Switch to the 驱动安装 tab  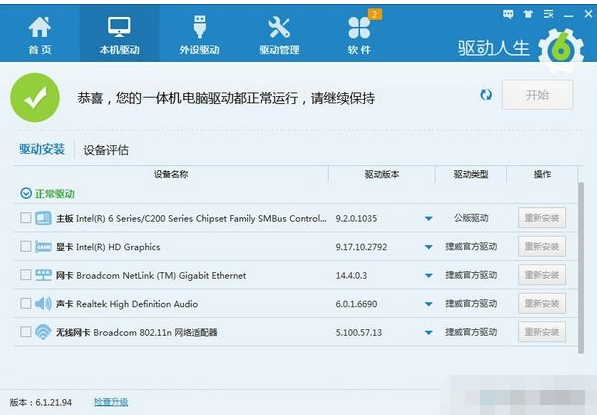(x=42, y=149)
